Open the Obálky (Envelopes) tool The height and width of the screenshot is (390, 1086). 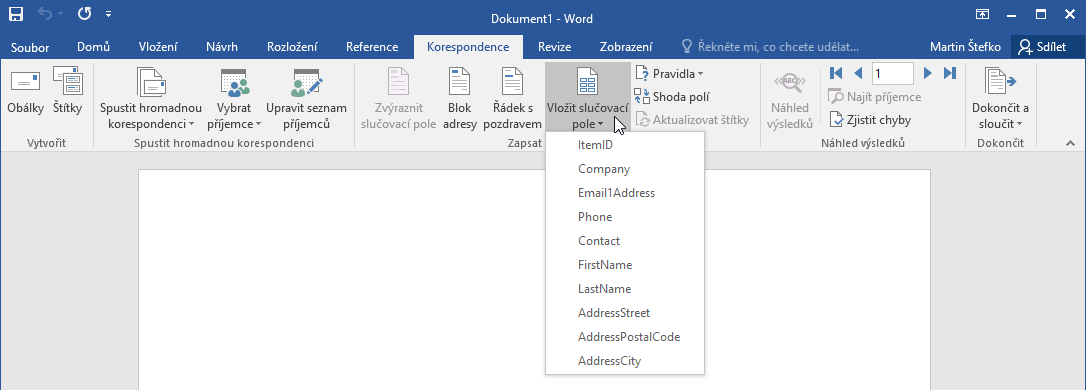point(26,91)
